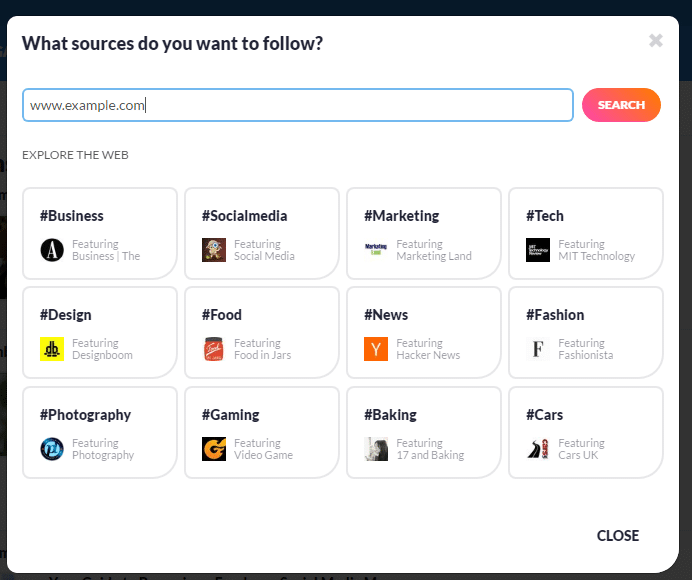Open the #Tech topic card
The height and width of the screenshot is (580, 692).
586,233
